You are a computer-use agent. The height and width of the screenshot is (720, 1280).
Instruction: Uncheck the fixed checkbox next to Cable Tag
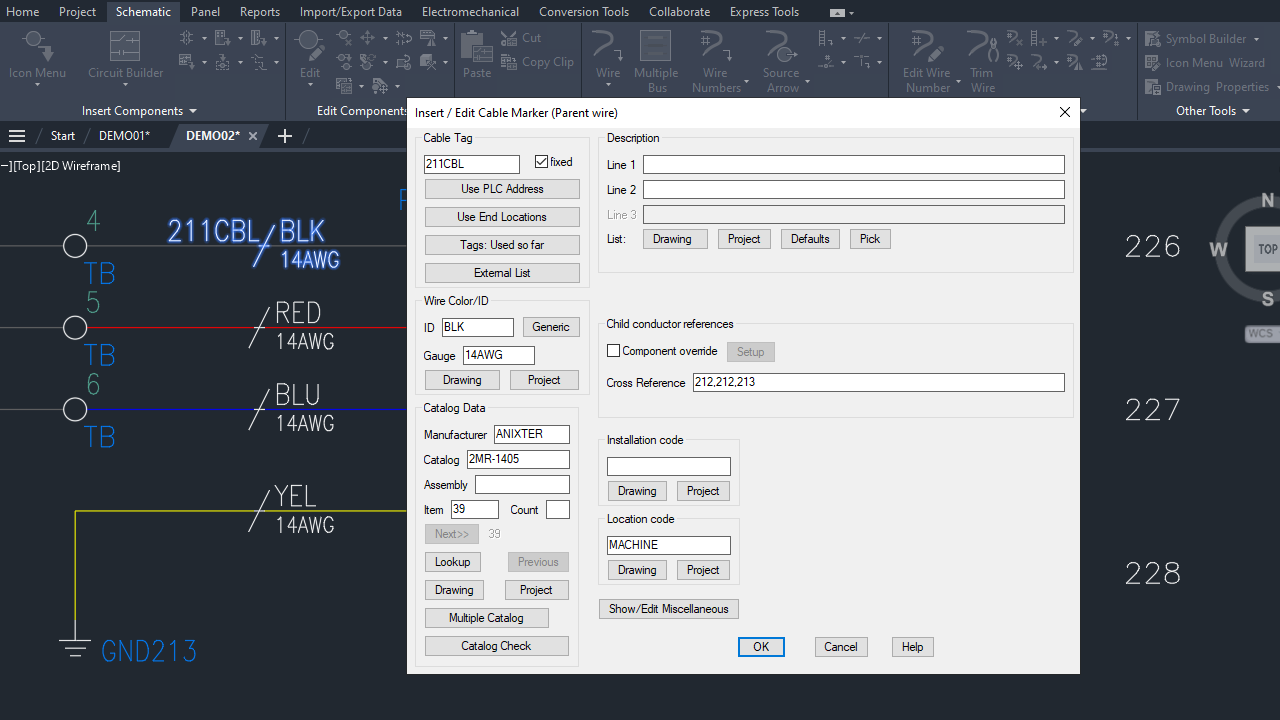point(541,161)
